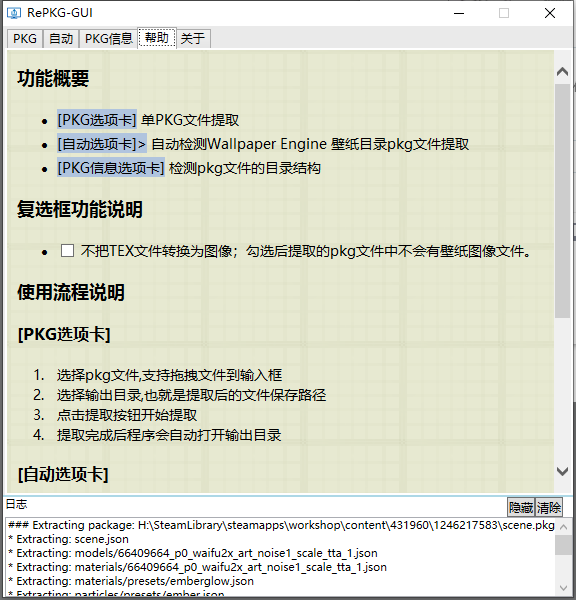
Task: Click the help panel scrollbar thumb
Action: (562, 201)
